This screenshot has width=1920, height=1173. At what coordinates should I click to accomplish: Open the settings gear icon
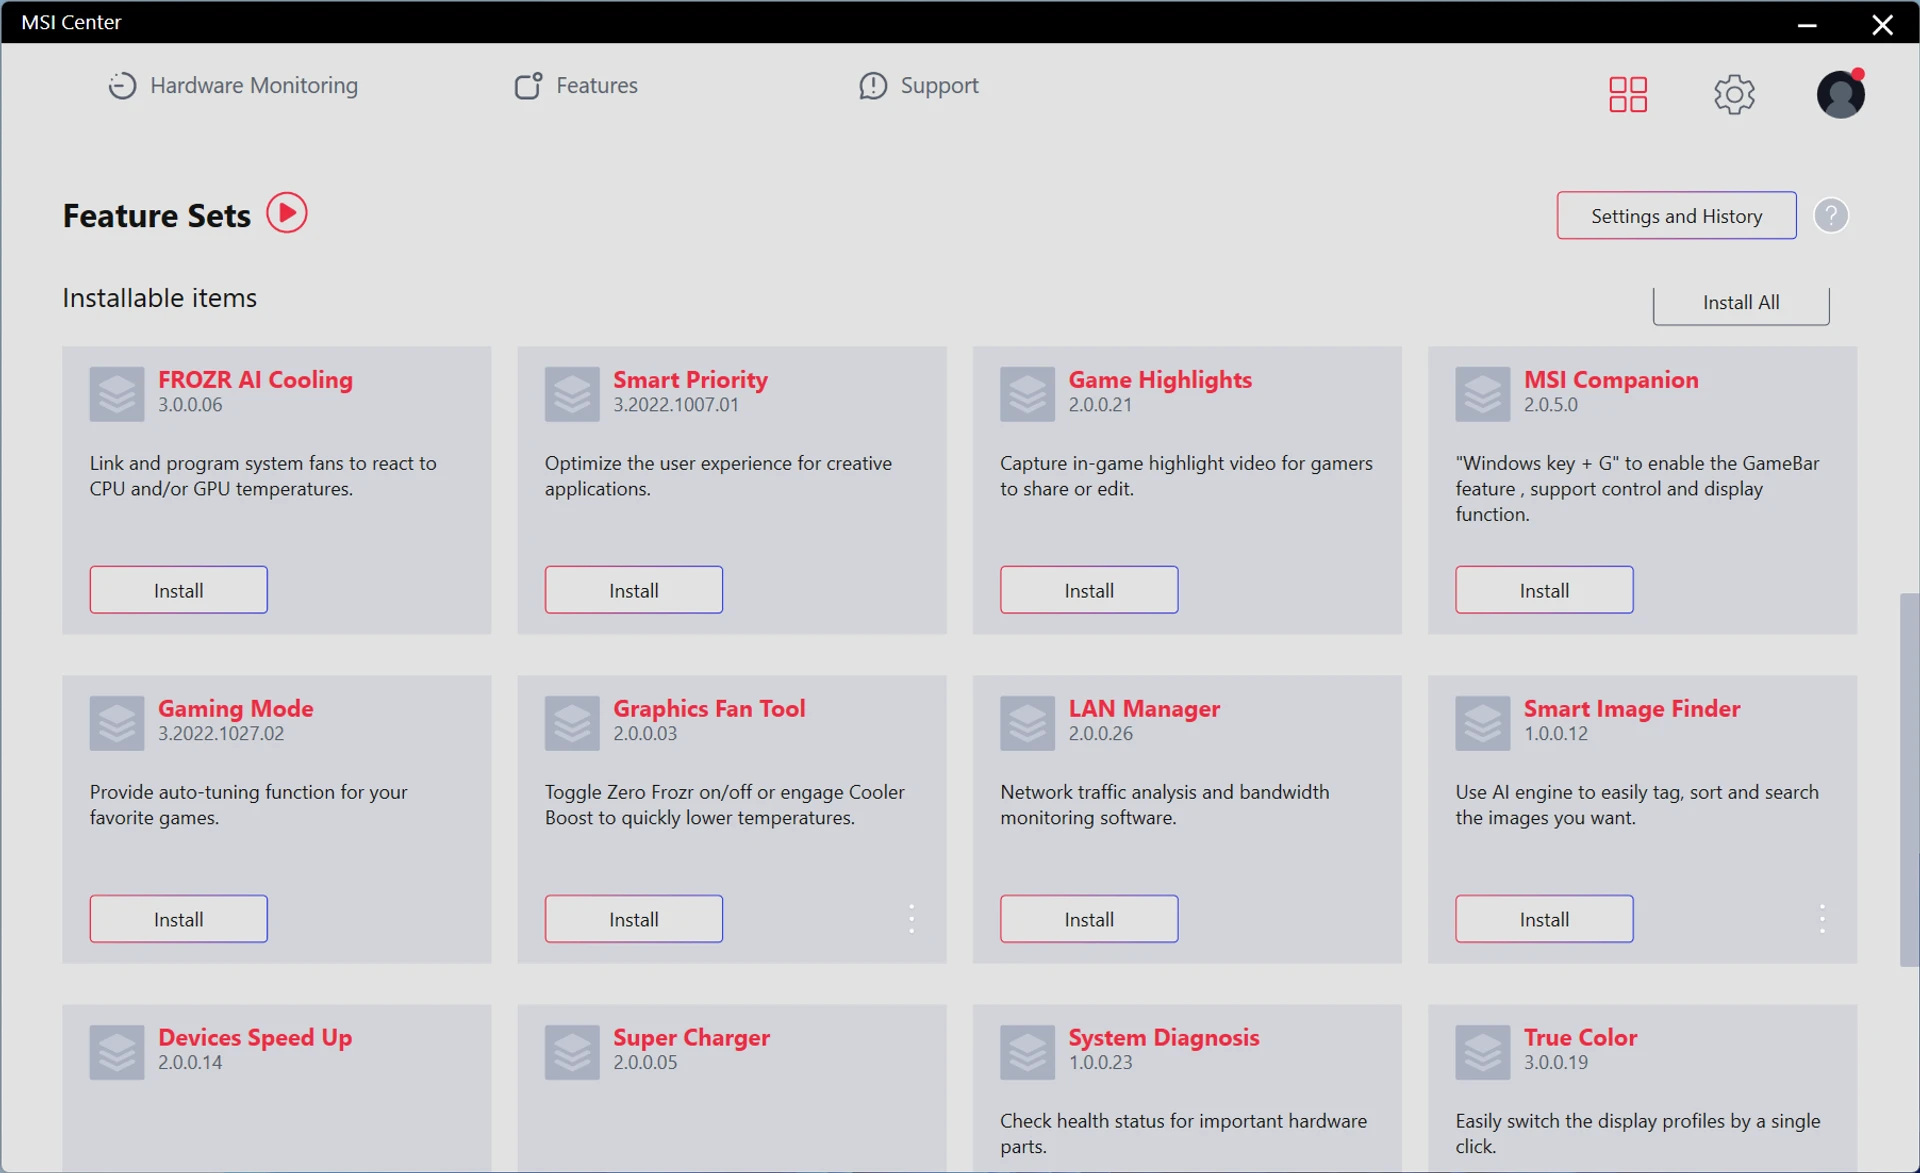[1734, 94]
